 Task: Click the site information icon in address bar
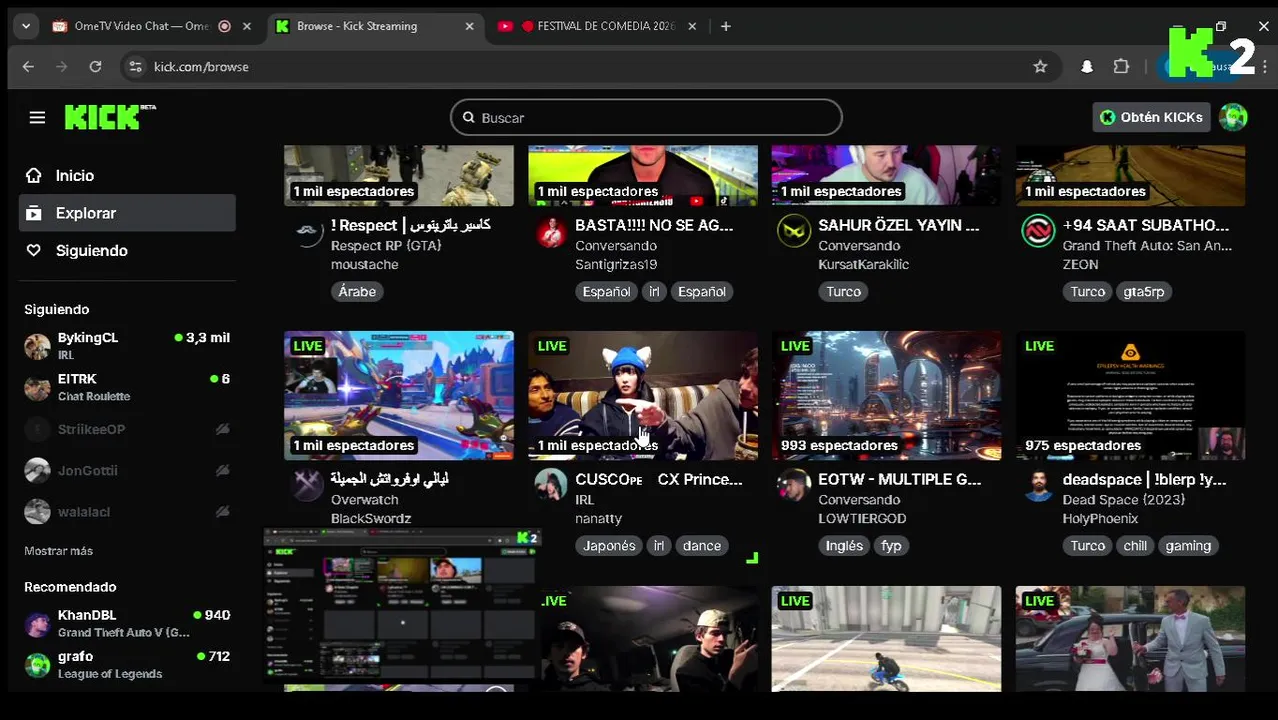coord(135,66)
